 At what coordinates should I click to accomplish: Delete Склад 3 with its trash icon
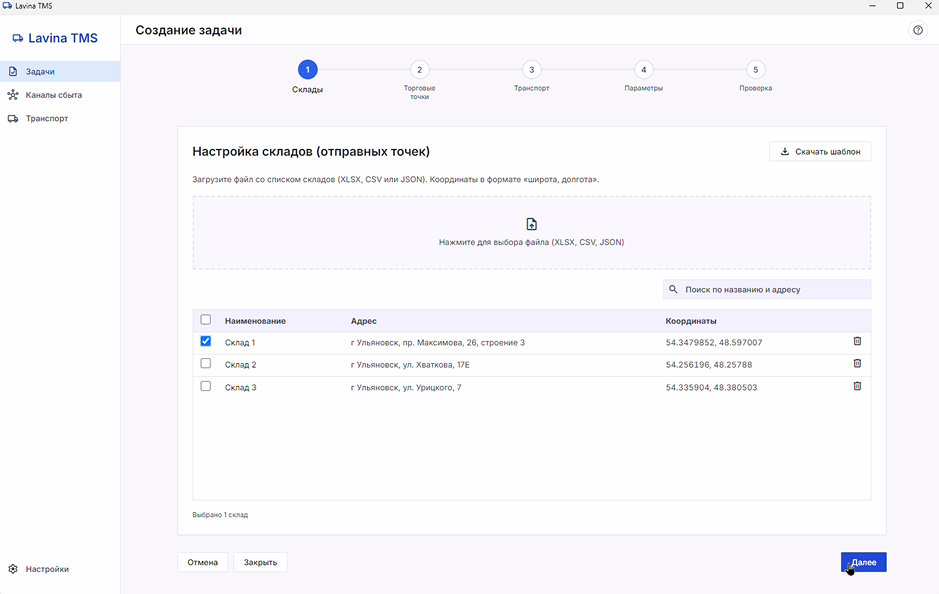[x=857, y=386]
